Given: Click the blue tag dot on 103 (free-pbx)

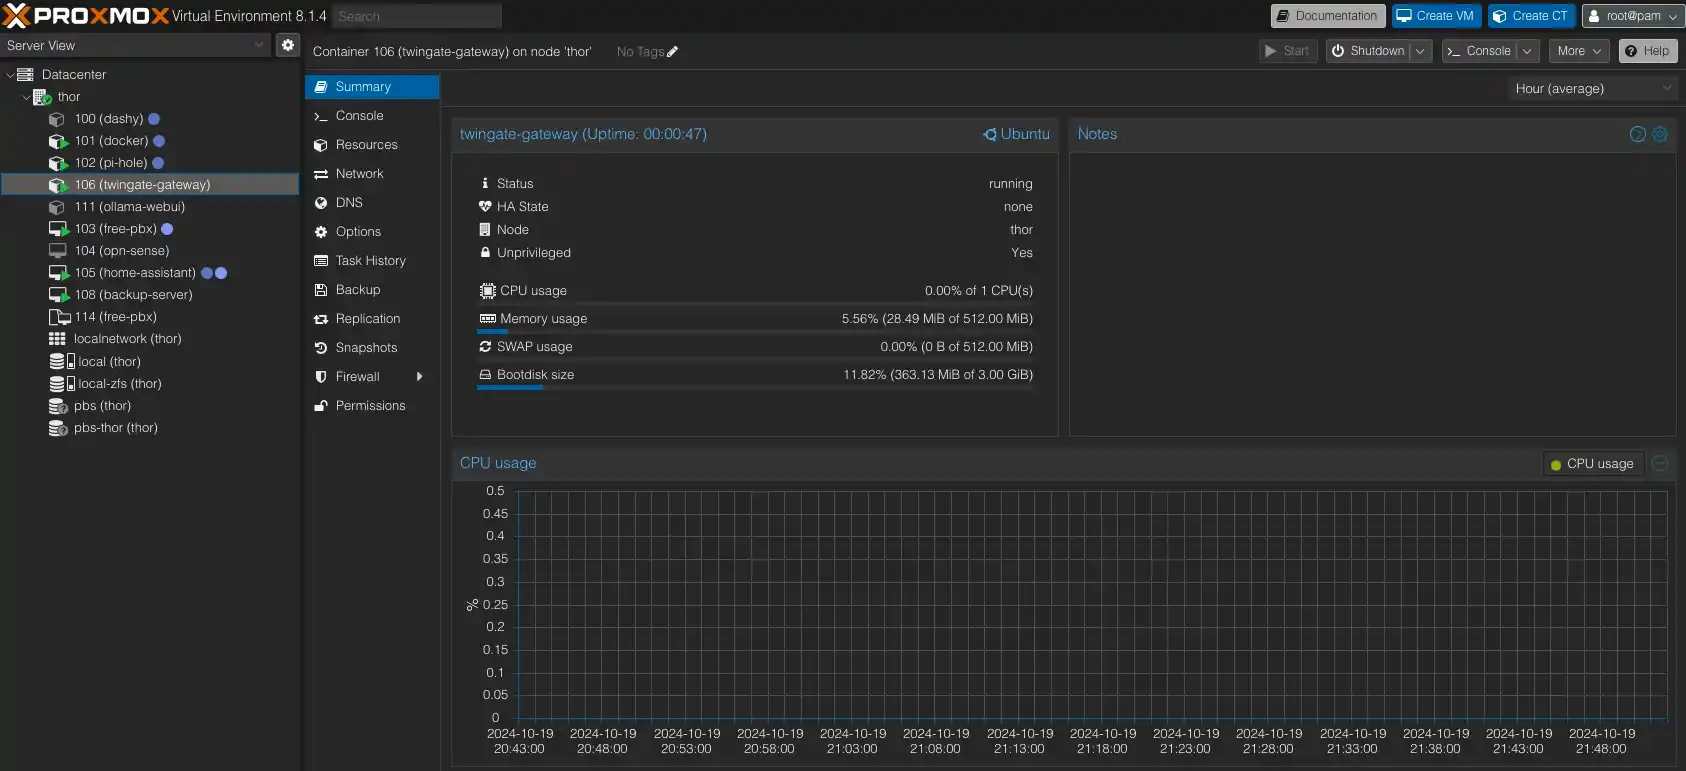Looking at the screenshot, I should click(x=167, y=229).
